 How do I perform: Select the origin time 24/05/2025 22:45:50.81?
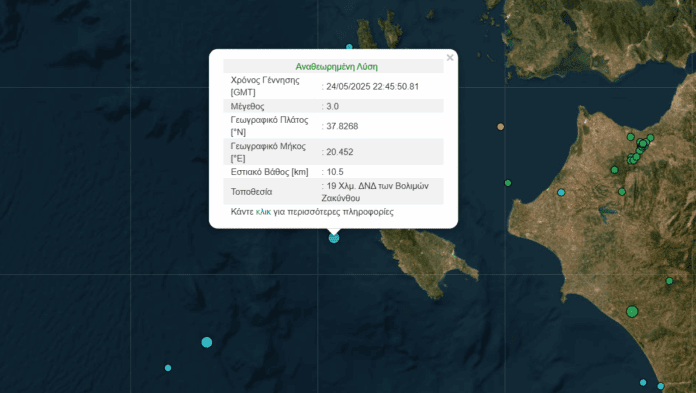[x=372, y=87]
